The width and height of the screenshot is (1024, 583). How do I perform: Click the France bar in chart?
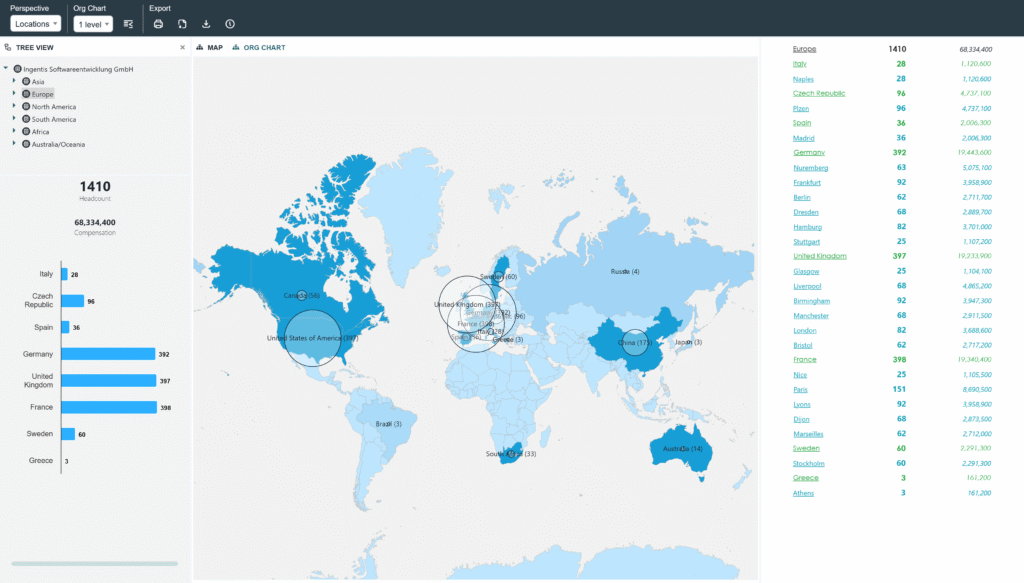109,407
